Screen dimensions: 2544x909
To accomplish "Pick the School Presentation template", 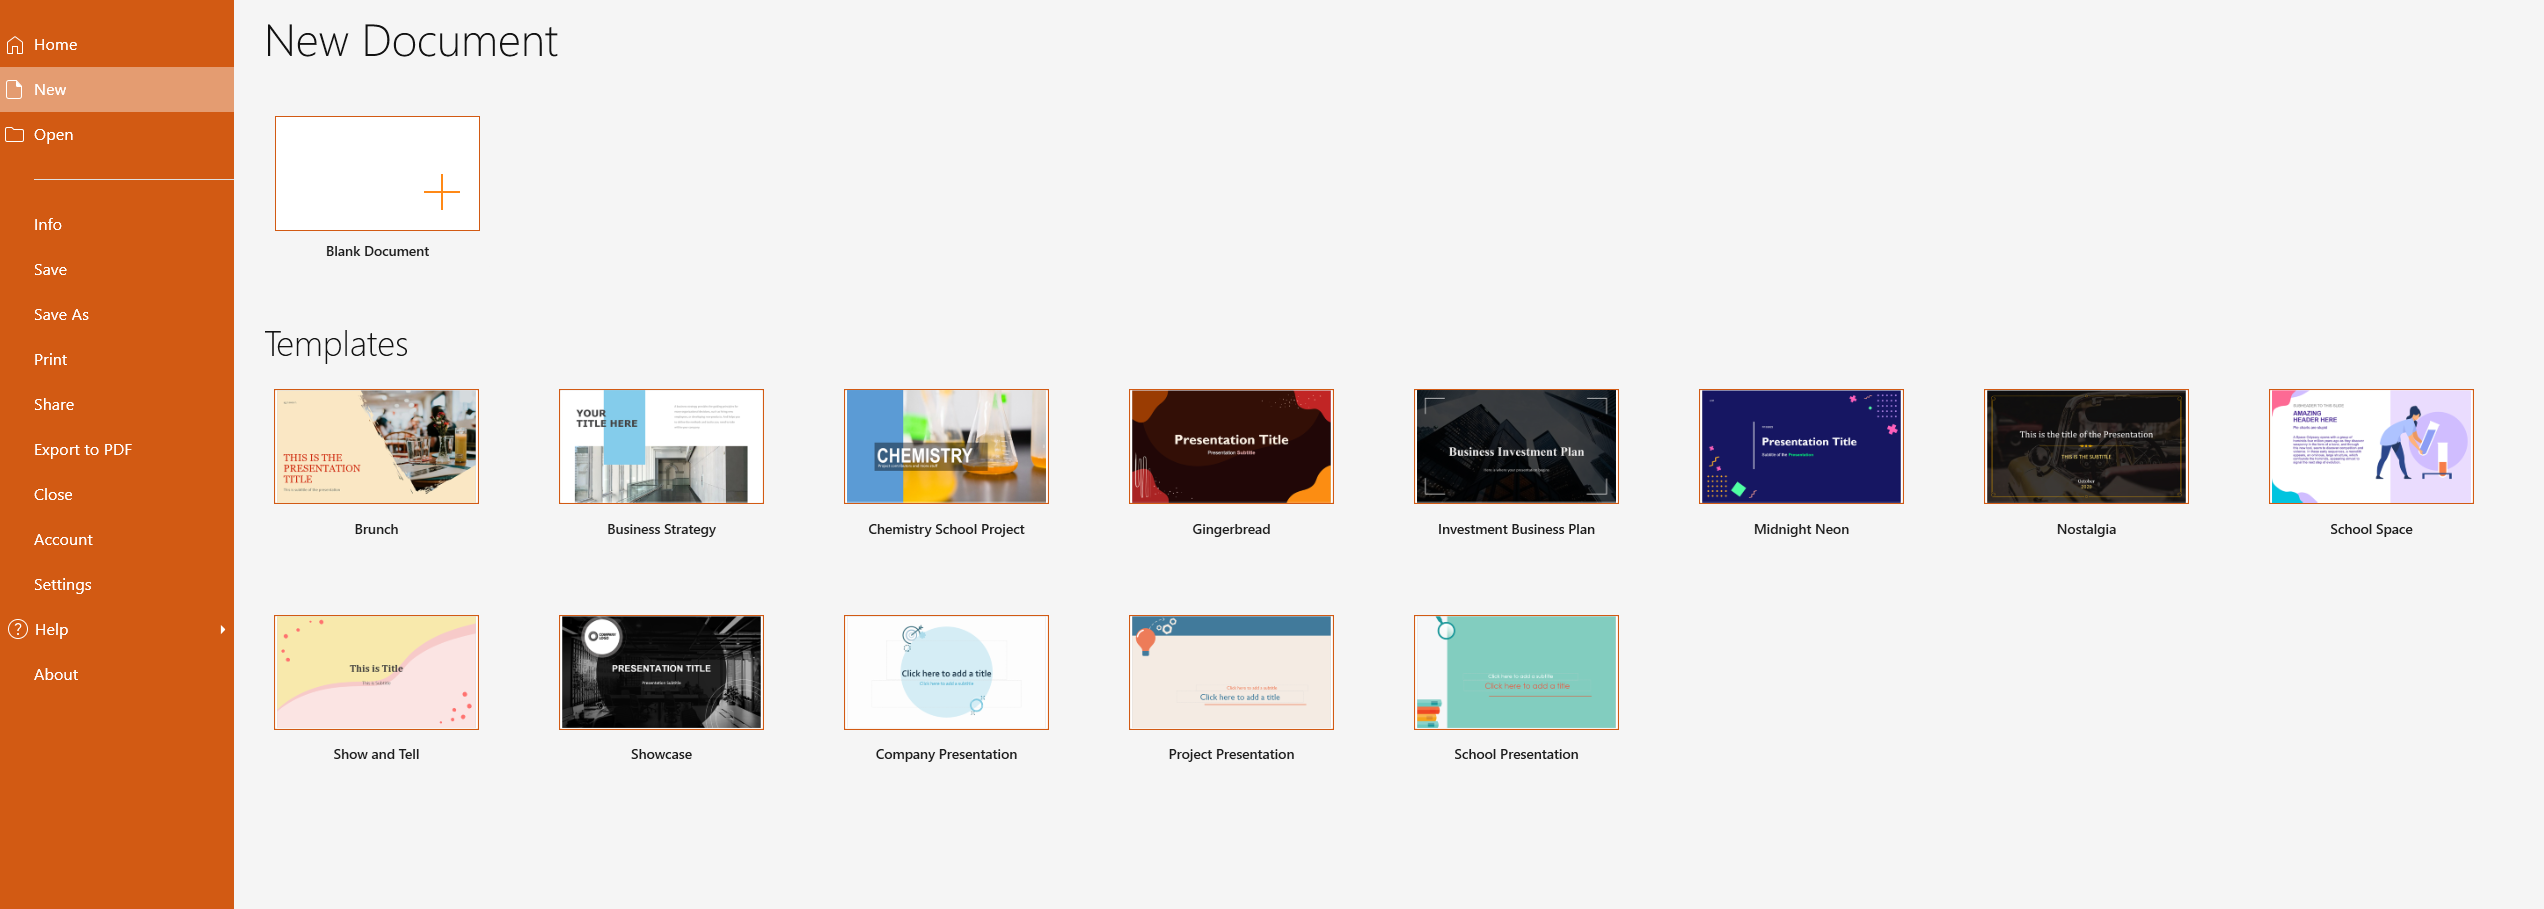I will (x=1516, y=671).
